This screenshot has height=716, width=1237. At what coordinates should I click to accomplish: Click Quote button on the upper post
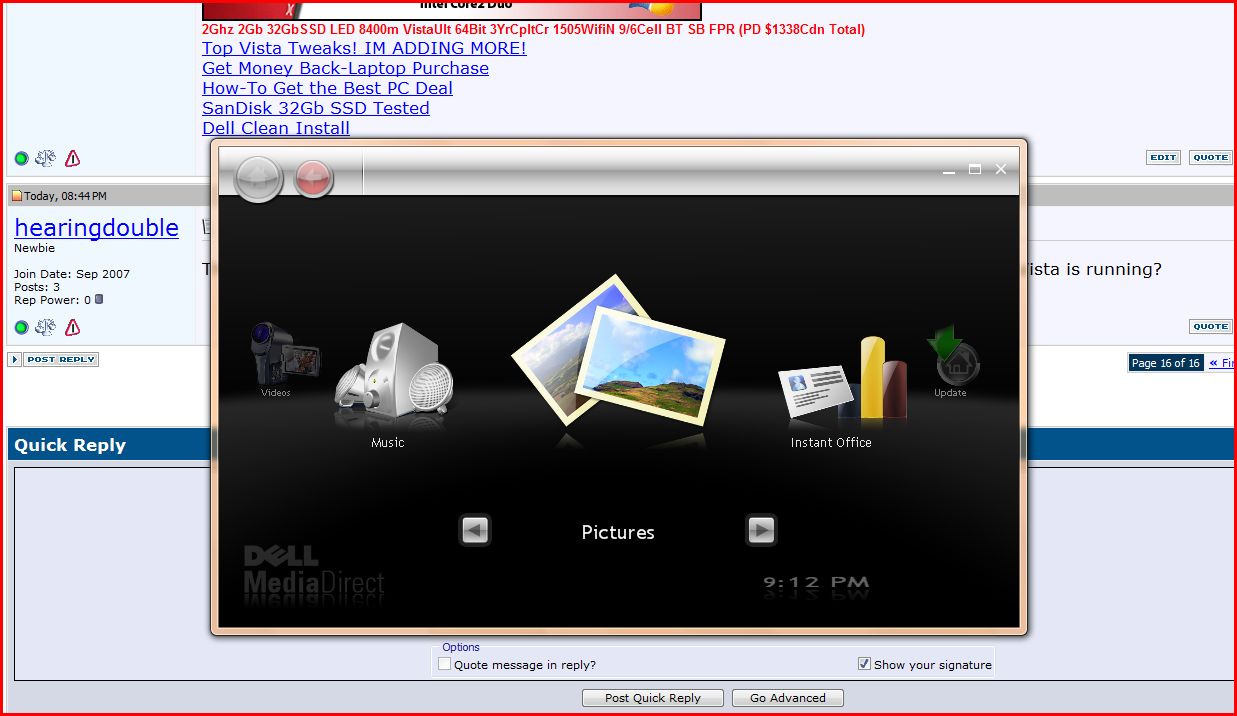1211,158
